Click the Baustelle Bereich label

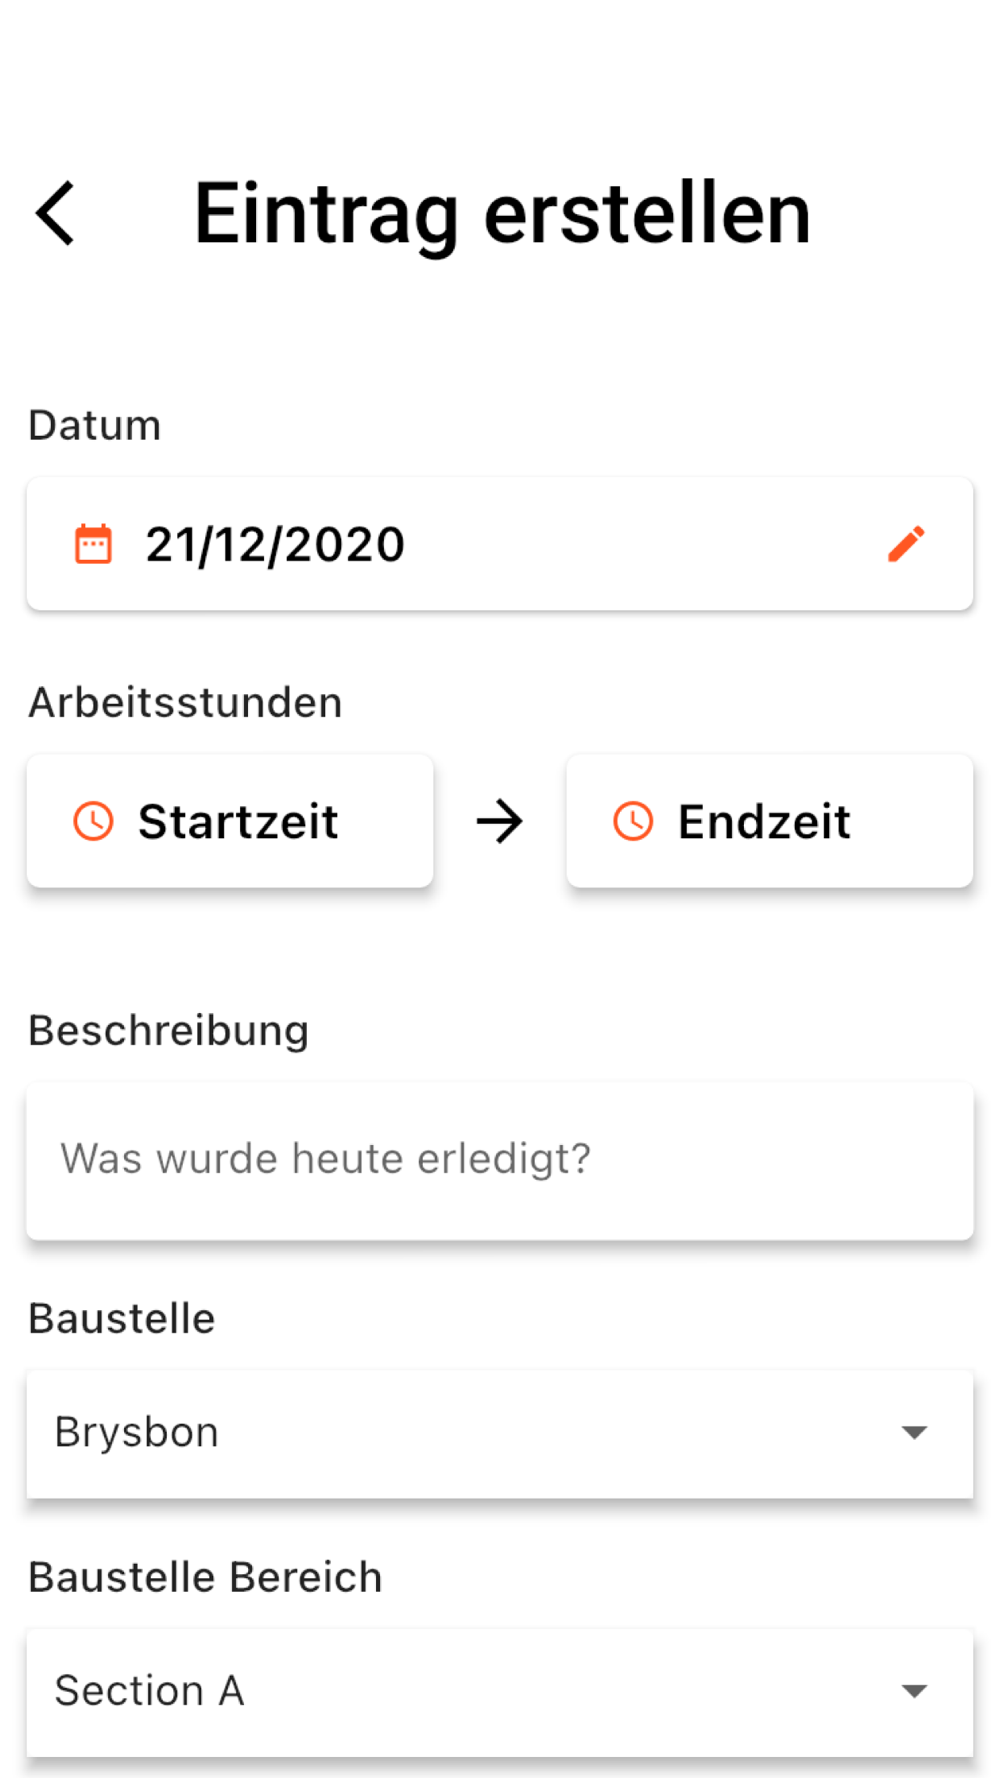(x=206, y=1577)
